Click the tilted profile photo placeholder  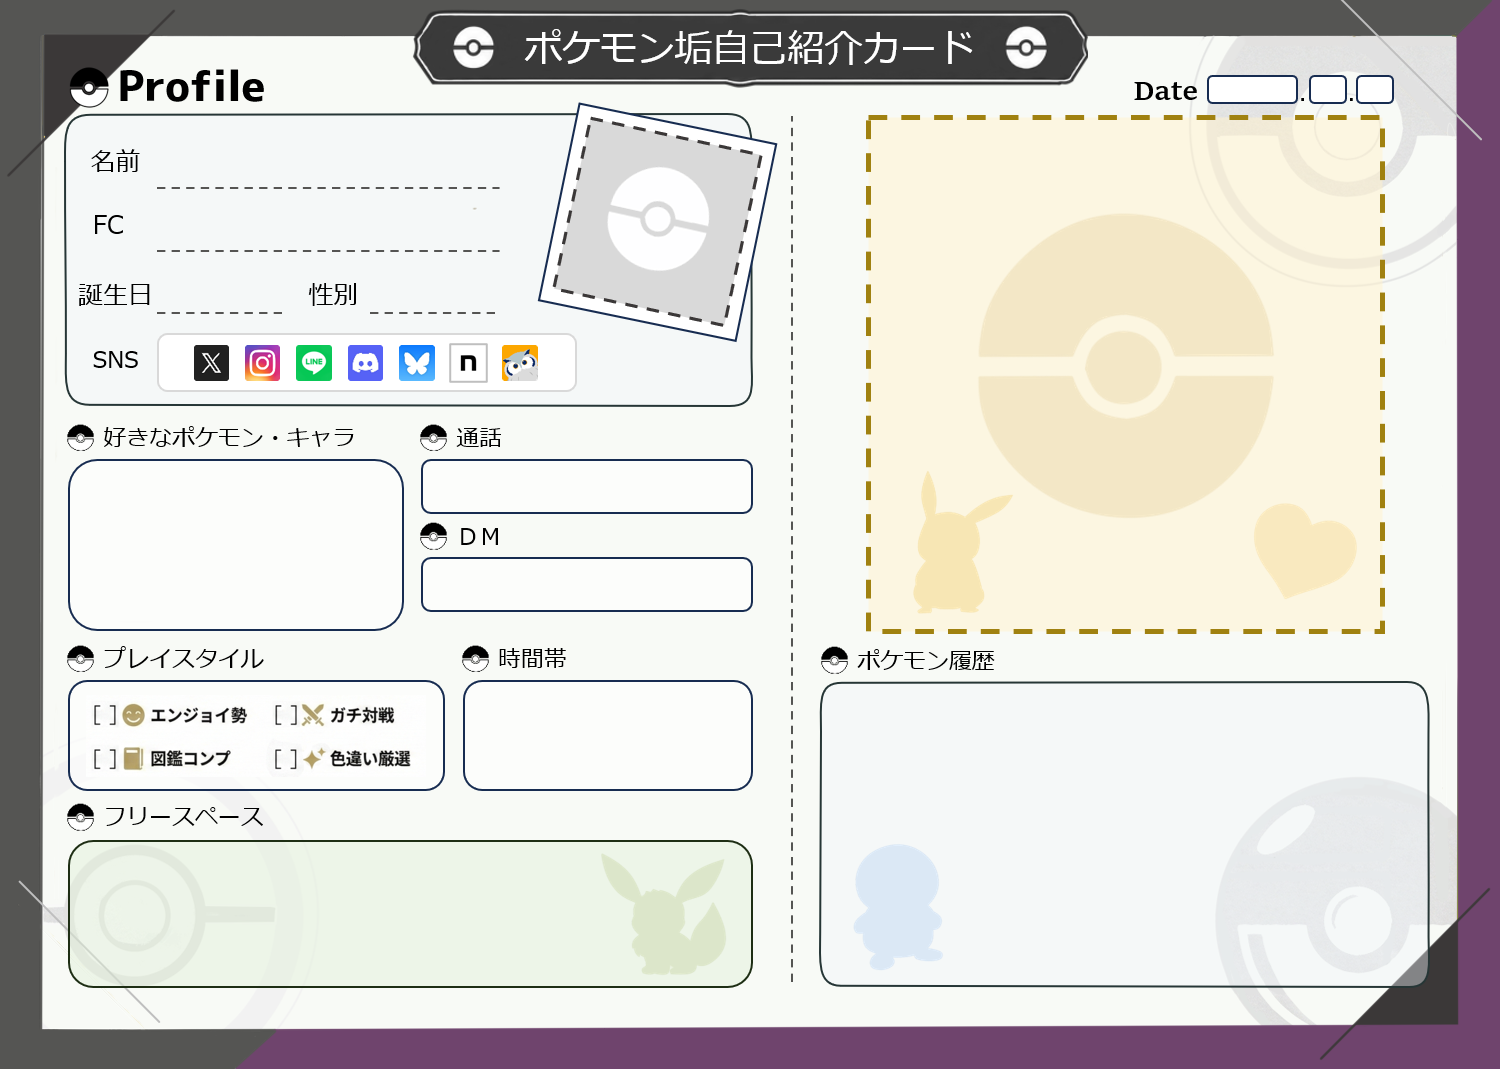click(x=658, y=221)
